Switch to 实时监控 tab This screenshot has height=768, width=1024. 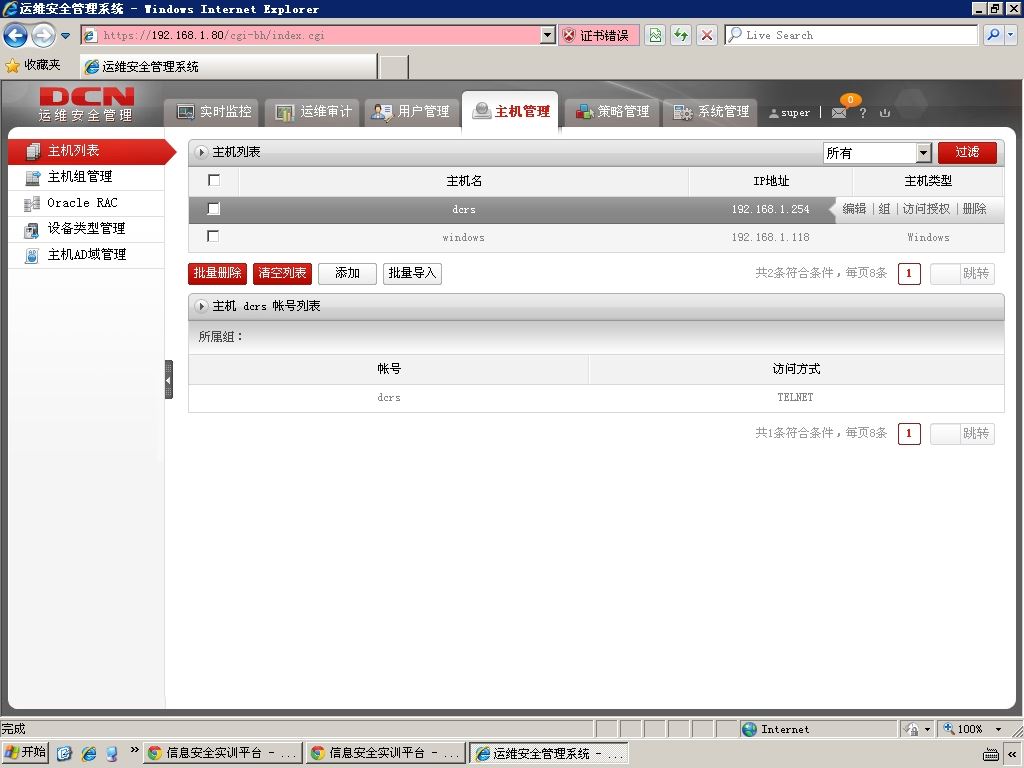tap(214, 112)
